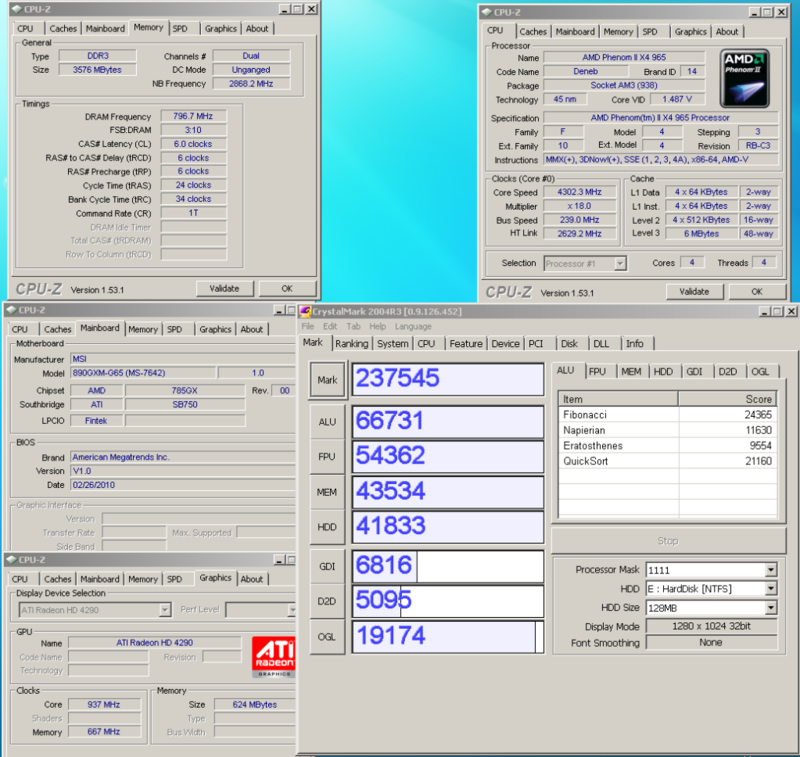Image resolution: width=800 pixels, height=757 pixels.
Task: Open the File menu in CrystalMark
Action: pyautogui.click(x=308, y=326)
